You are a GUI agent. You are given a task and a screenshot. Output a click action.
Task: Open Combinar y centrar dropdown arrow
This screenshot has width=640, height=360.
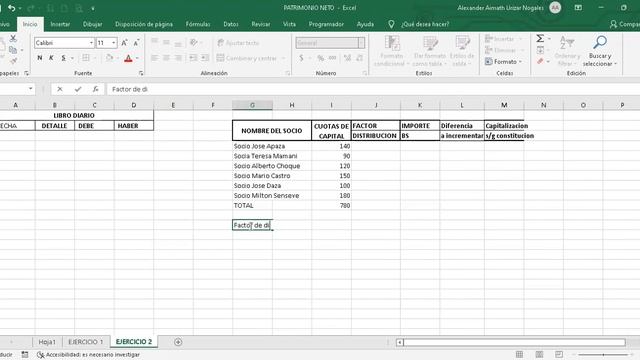pyautogui.click(x=284, y=58)
